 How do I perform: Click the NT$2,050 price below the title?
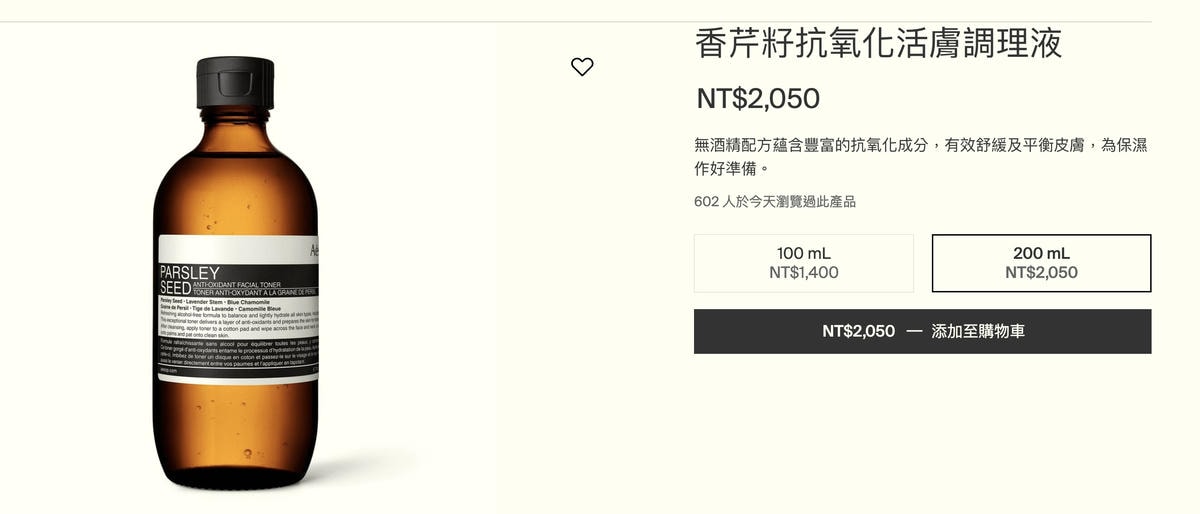pyautogui.click(x=758, y=98)
